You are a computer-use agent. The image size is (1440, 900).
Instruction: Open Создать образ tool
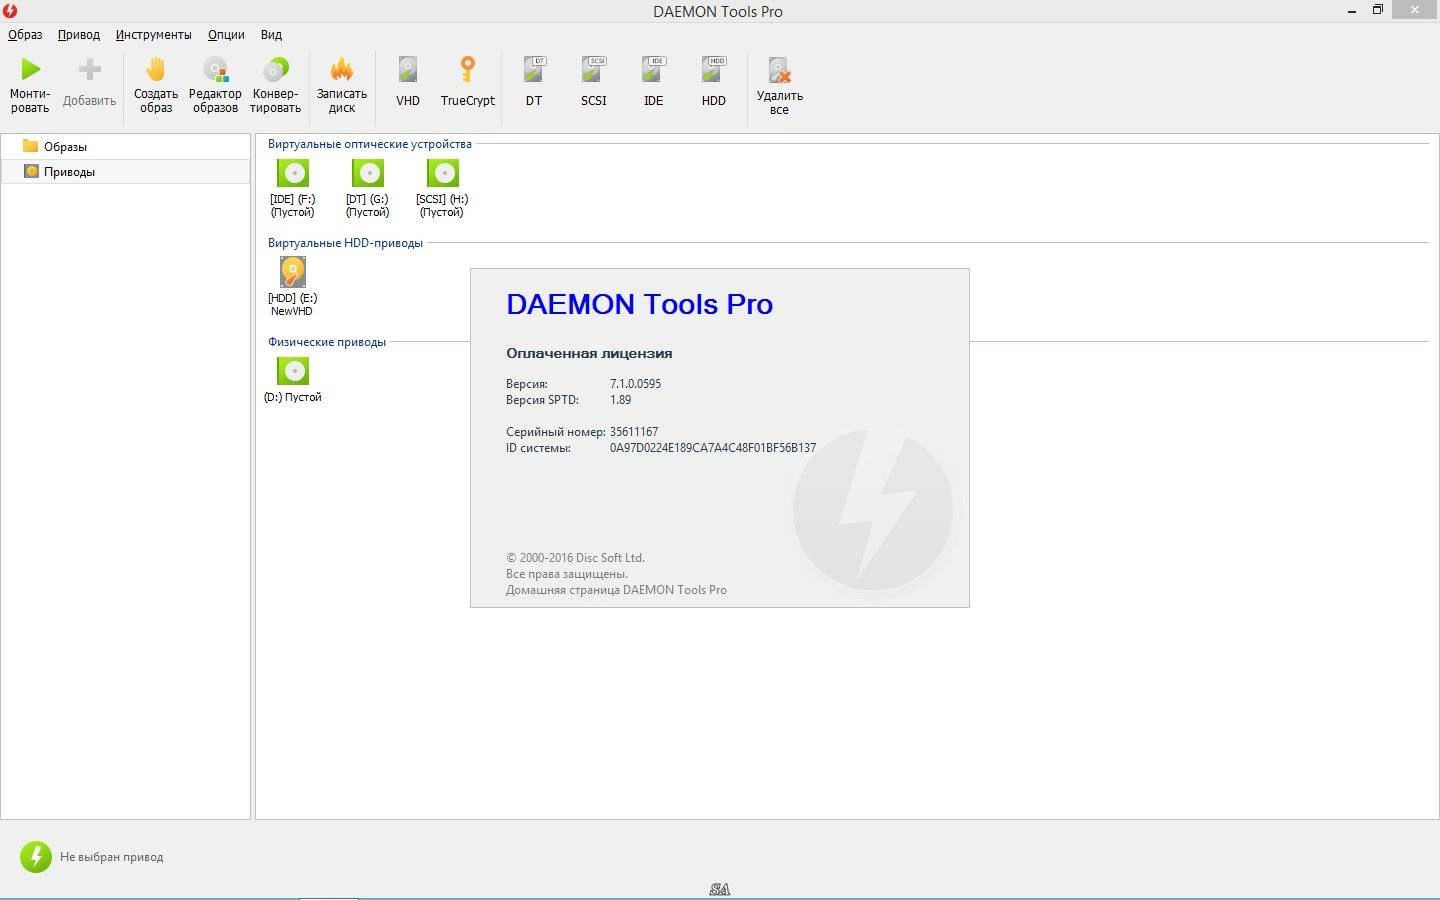point(155,85)
